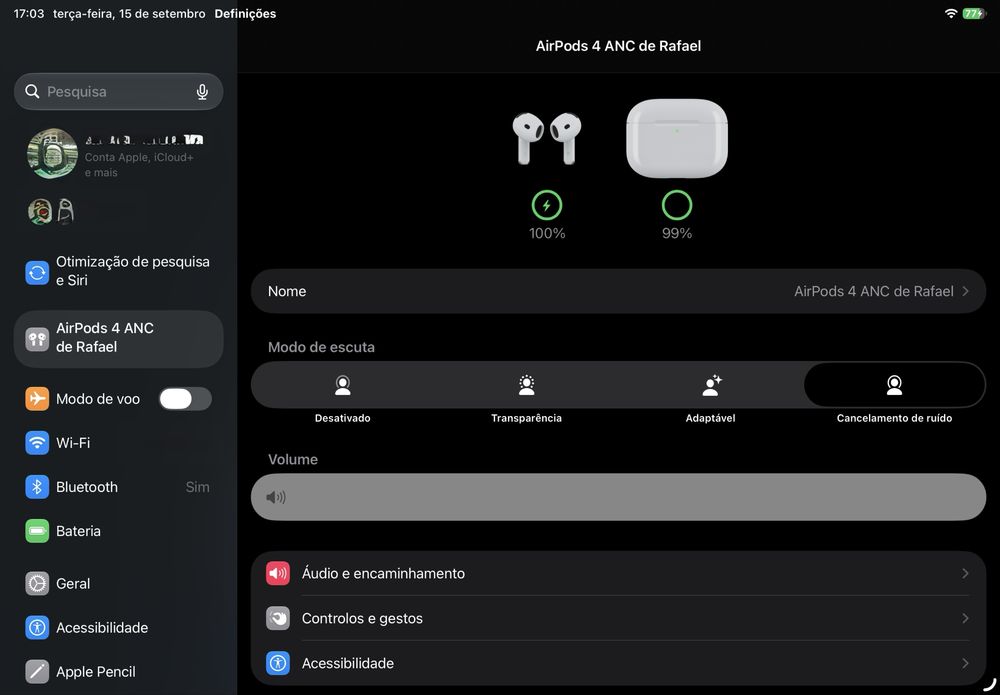This screenshot has height=695, width=1000.
Task: Open Wi-Fi settings label
Action: (x=73, y=443)
